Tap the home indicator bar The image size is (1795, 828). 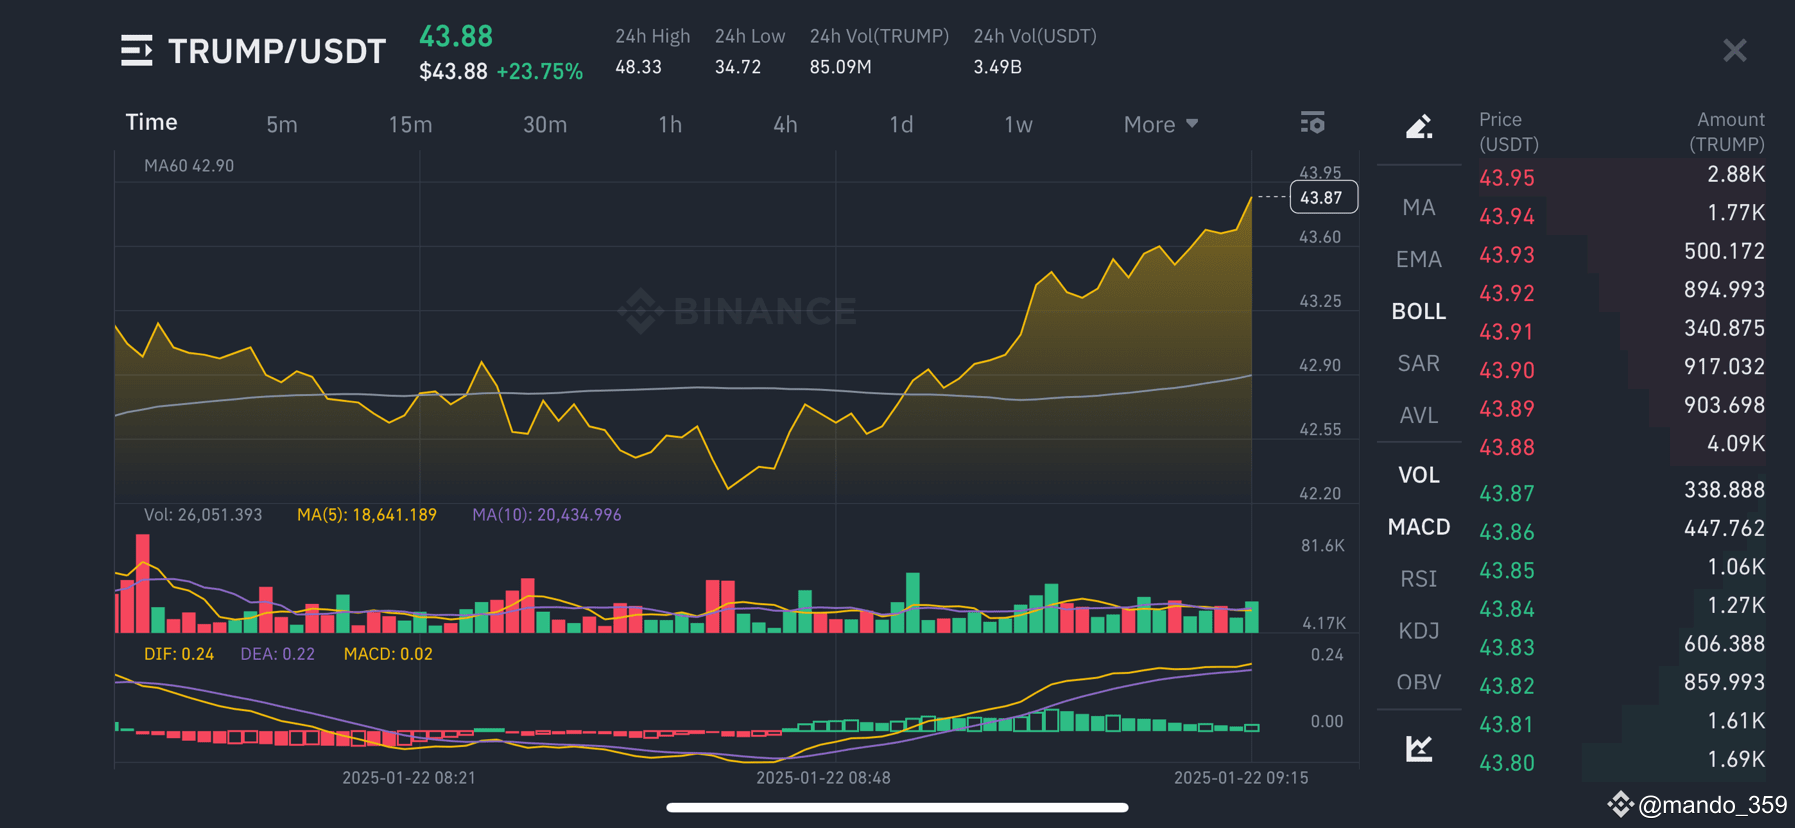click(897, 807)
